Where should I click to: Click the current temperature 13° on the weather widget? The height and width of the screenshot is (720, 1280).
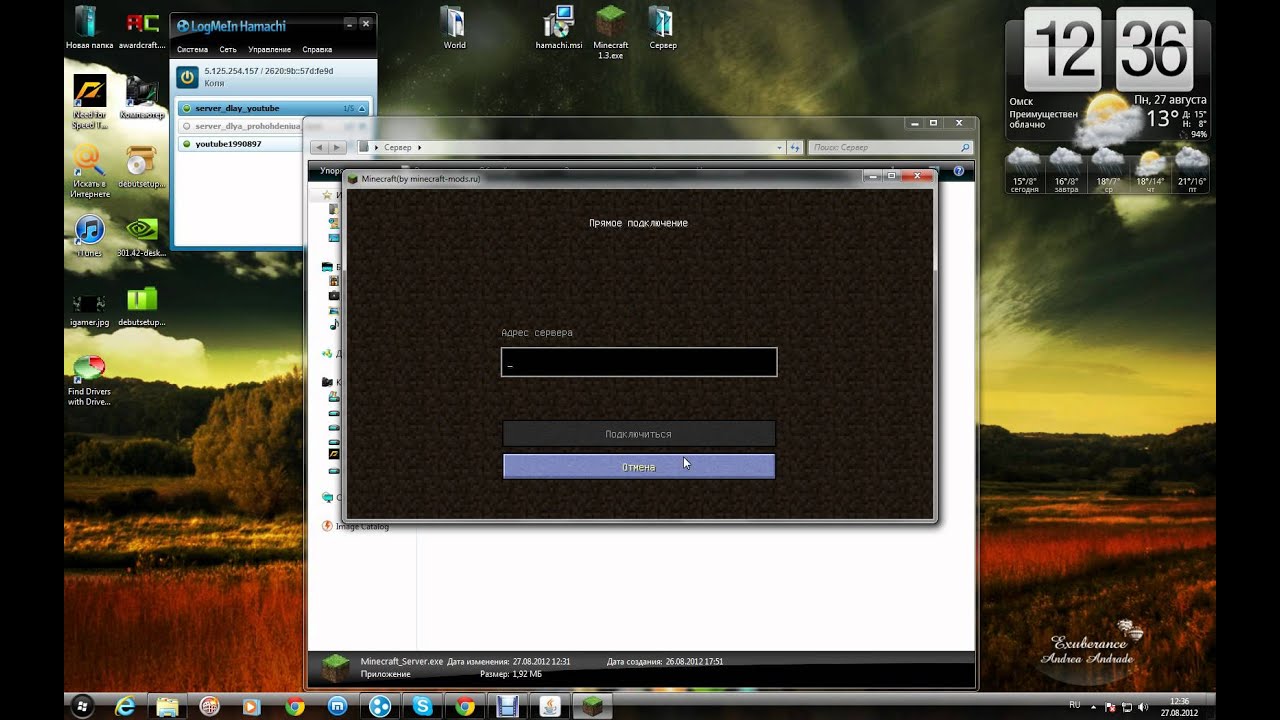click(1162, 119)
